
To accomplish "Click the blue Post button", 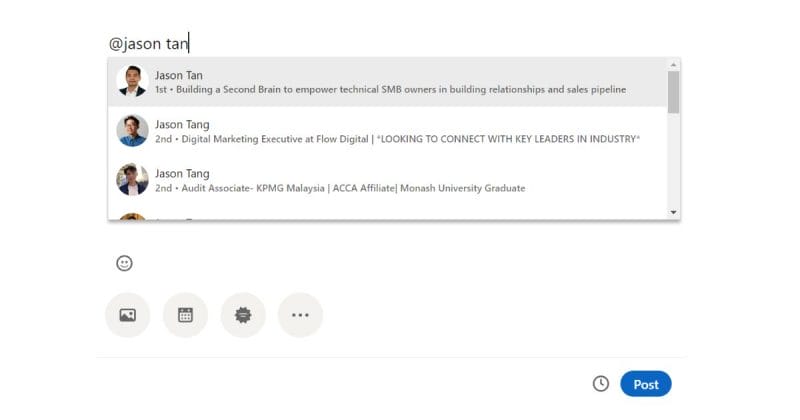I will click(645, 384).
